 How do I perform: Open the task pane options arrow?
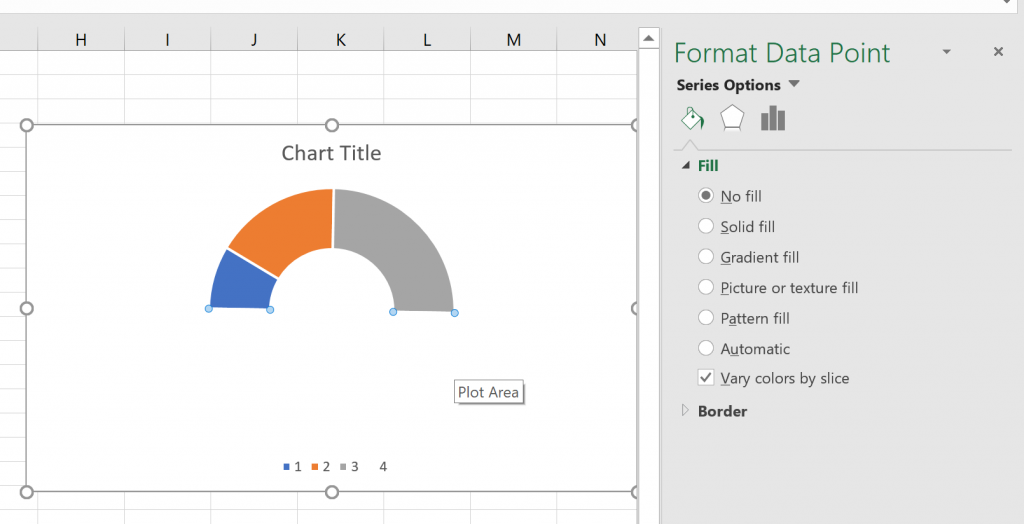coord(947,52)
